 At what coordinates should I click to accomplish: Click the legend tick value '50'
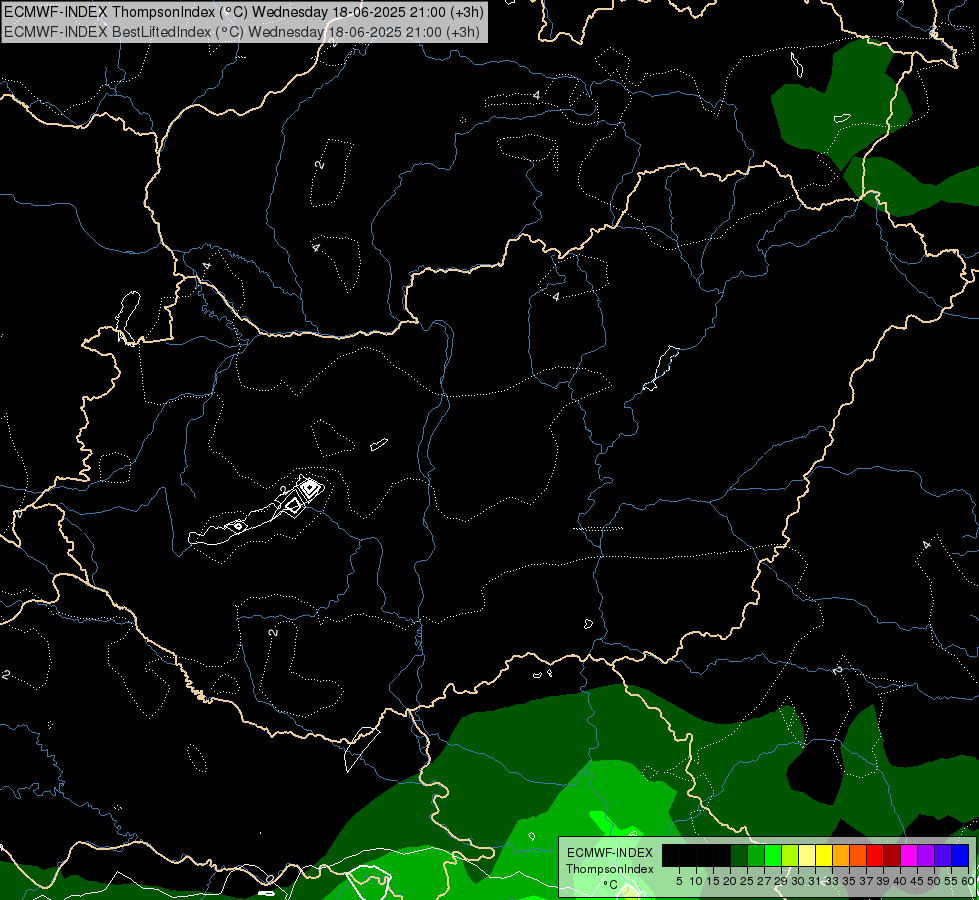(935, 881)
